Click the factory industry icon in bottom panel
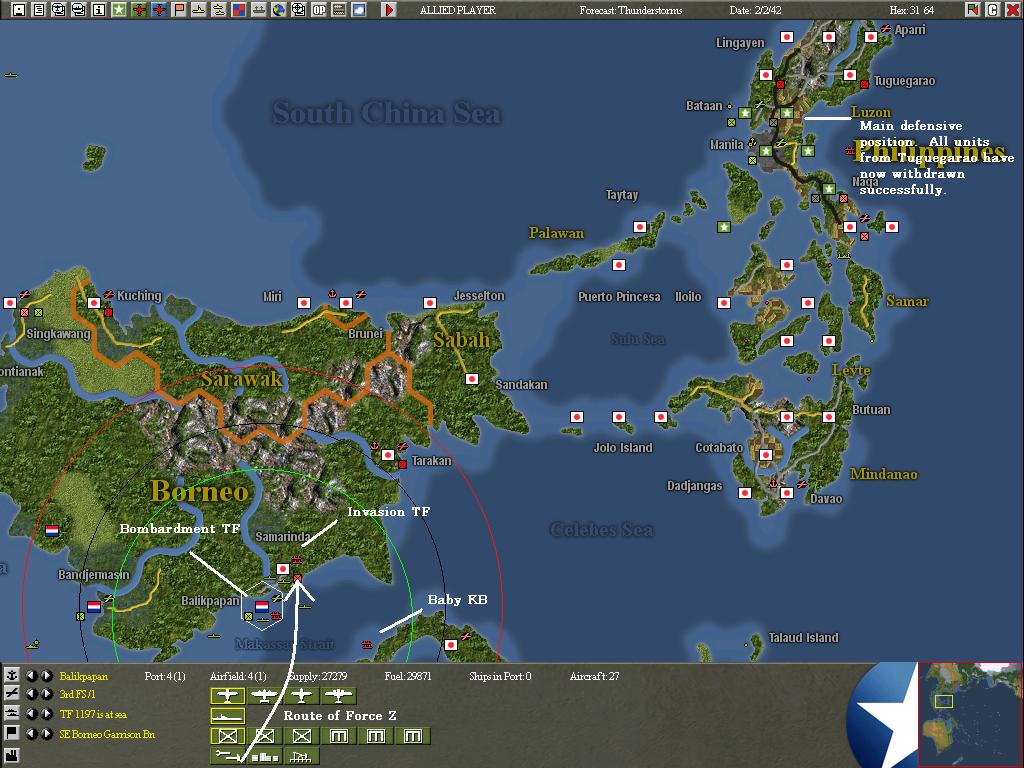The width and height of the screenshot is (1024, 768). click(x=12, y=756)
